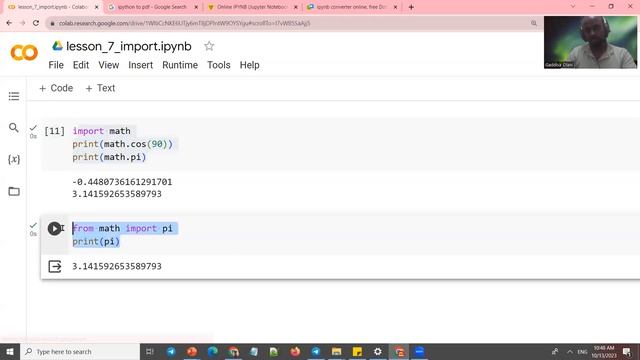Open the Windows notification center
The height and width of the screenshot is (360, 640).
(627, 351)
